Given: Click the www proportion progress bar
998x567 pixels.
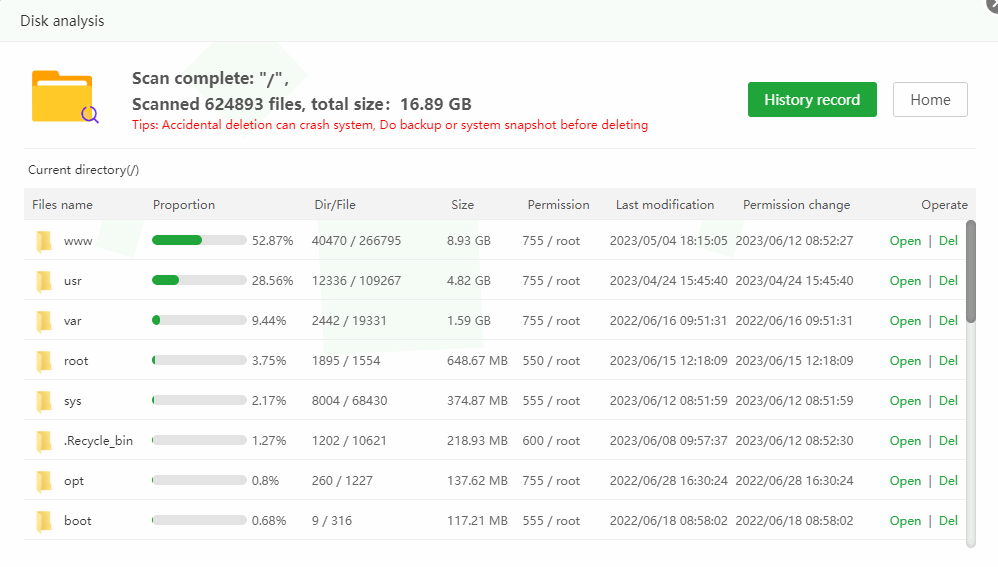Looking at the screenshot, I should coord(199,241).
